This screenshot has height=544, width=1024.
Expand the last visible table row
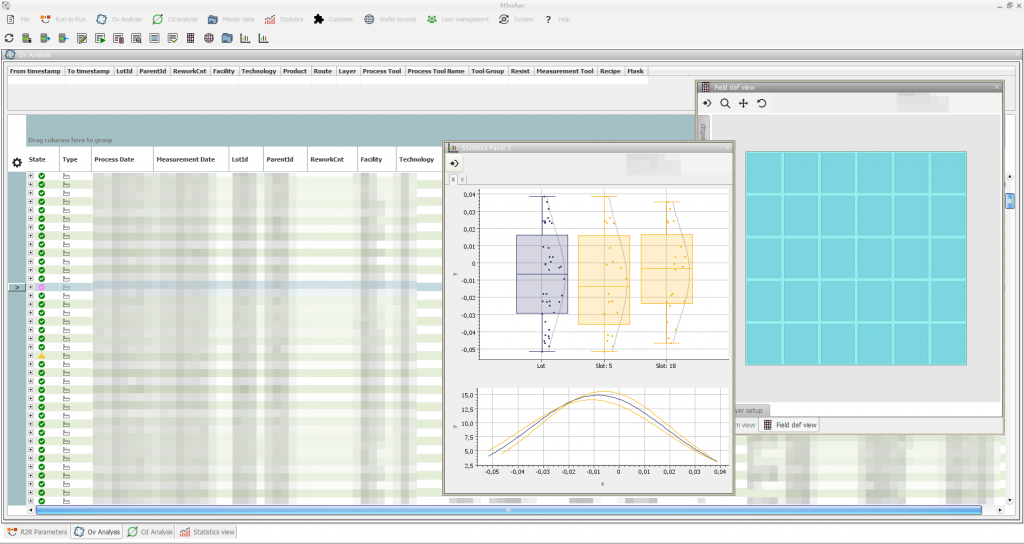(x=31, y=501)
